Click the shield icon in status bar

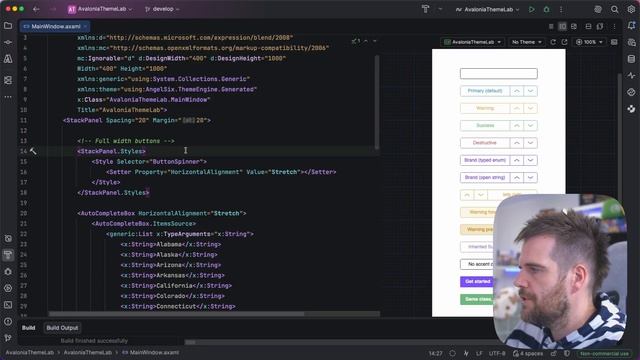pyautogui.click(x=567, y=353)
